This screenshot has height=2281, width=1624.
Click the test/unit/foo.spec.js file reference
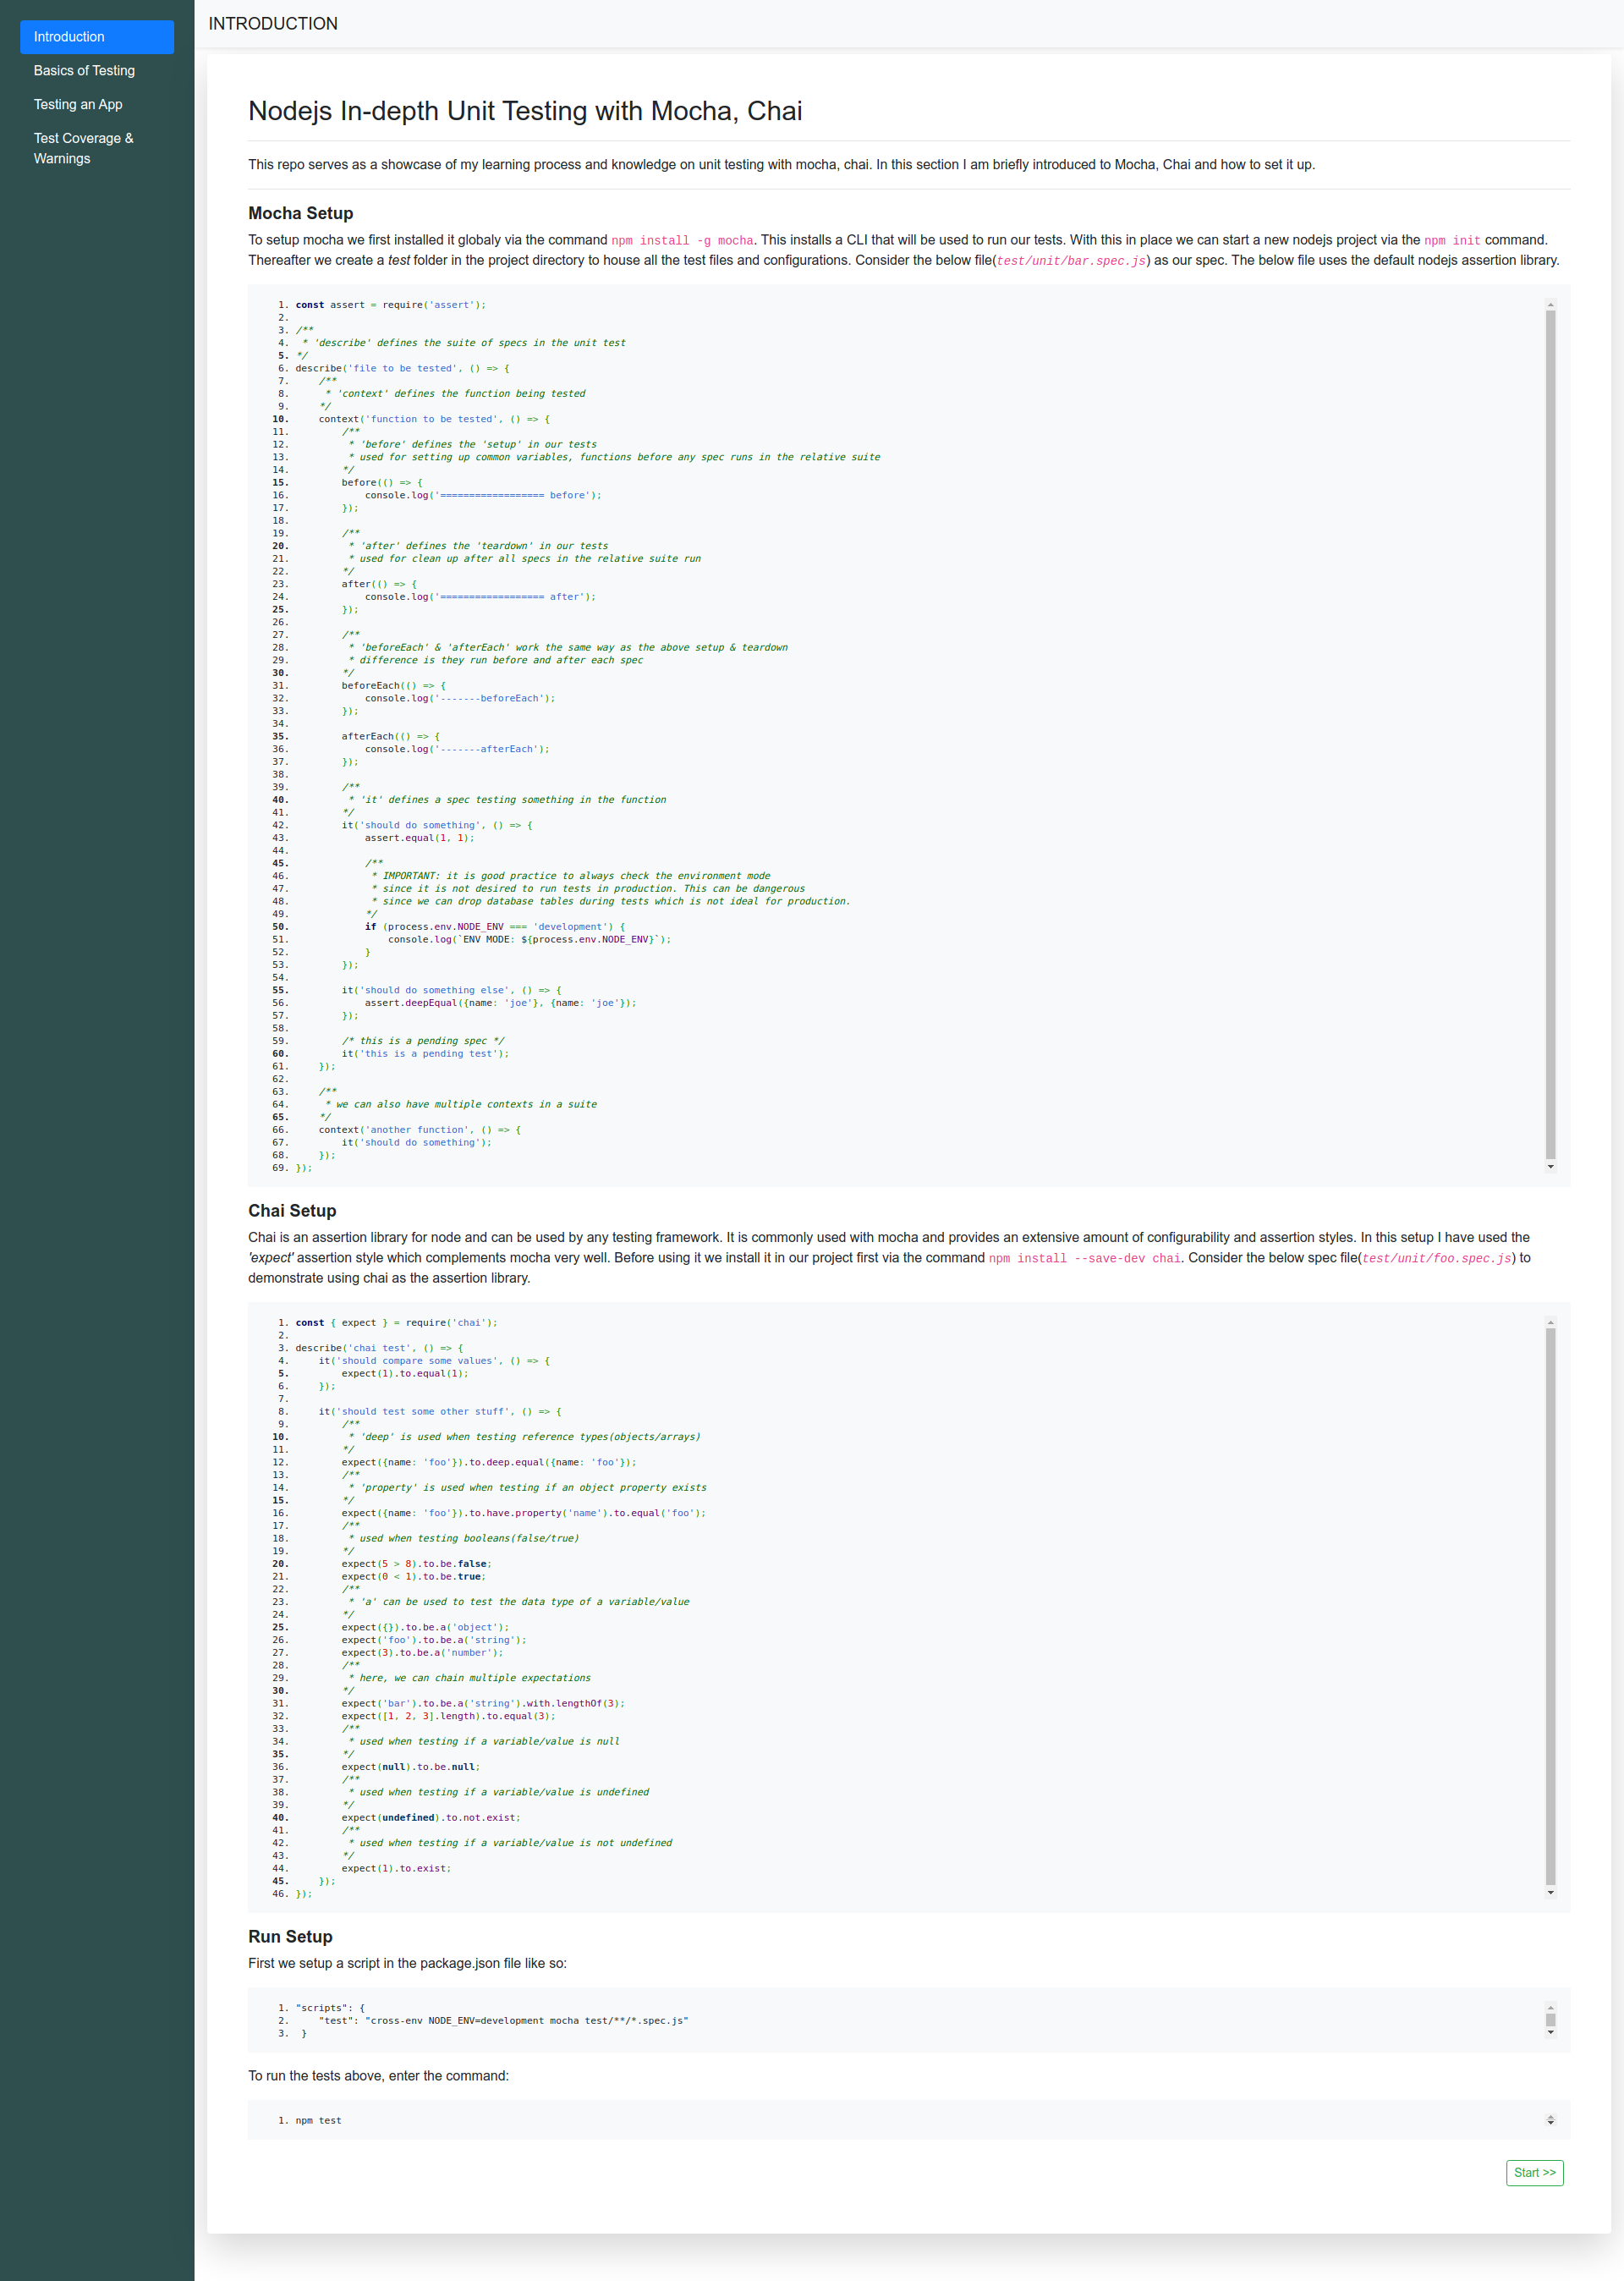[x=1436, y=1259]
